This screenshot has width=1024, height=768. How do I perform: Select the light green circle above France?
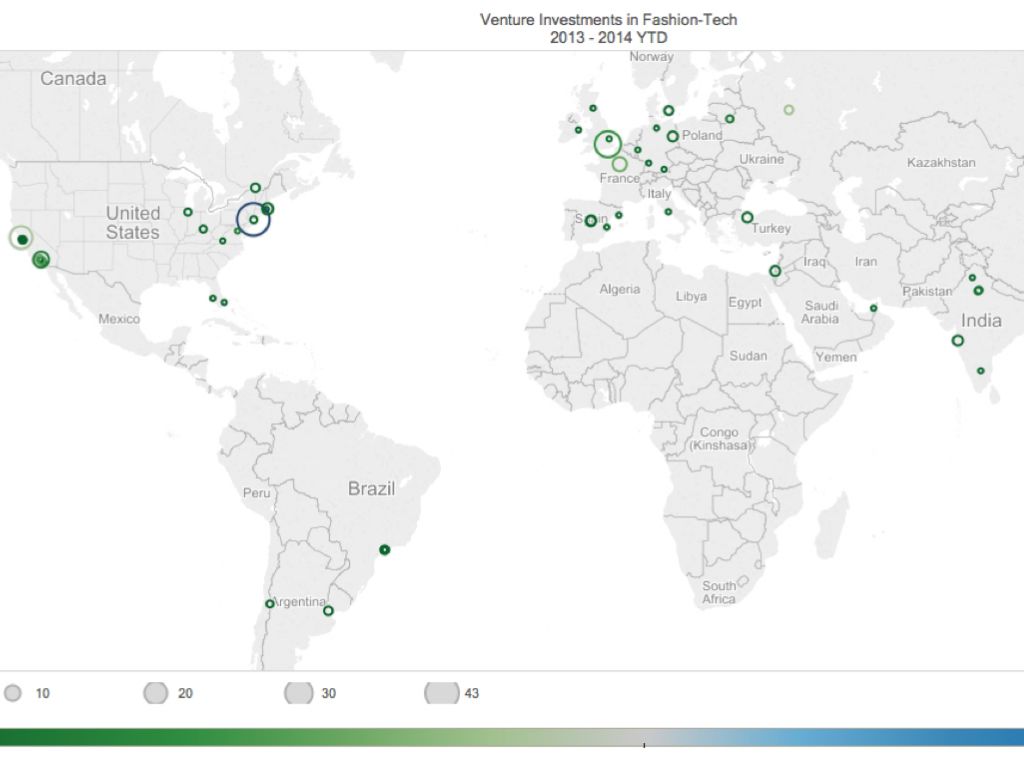click(x=620, y=164)
